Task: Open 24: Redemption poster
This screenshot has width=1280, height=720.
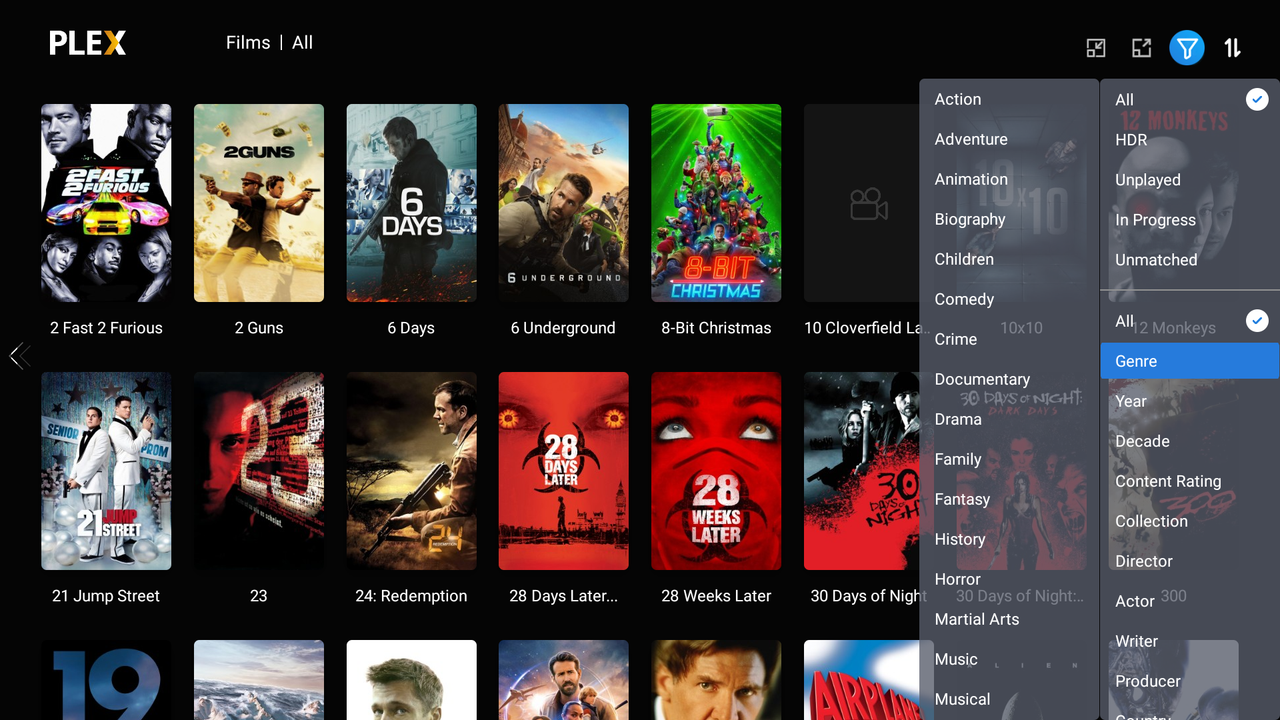Action: click(411, 471)
